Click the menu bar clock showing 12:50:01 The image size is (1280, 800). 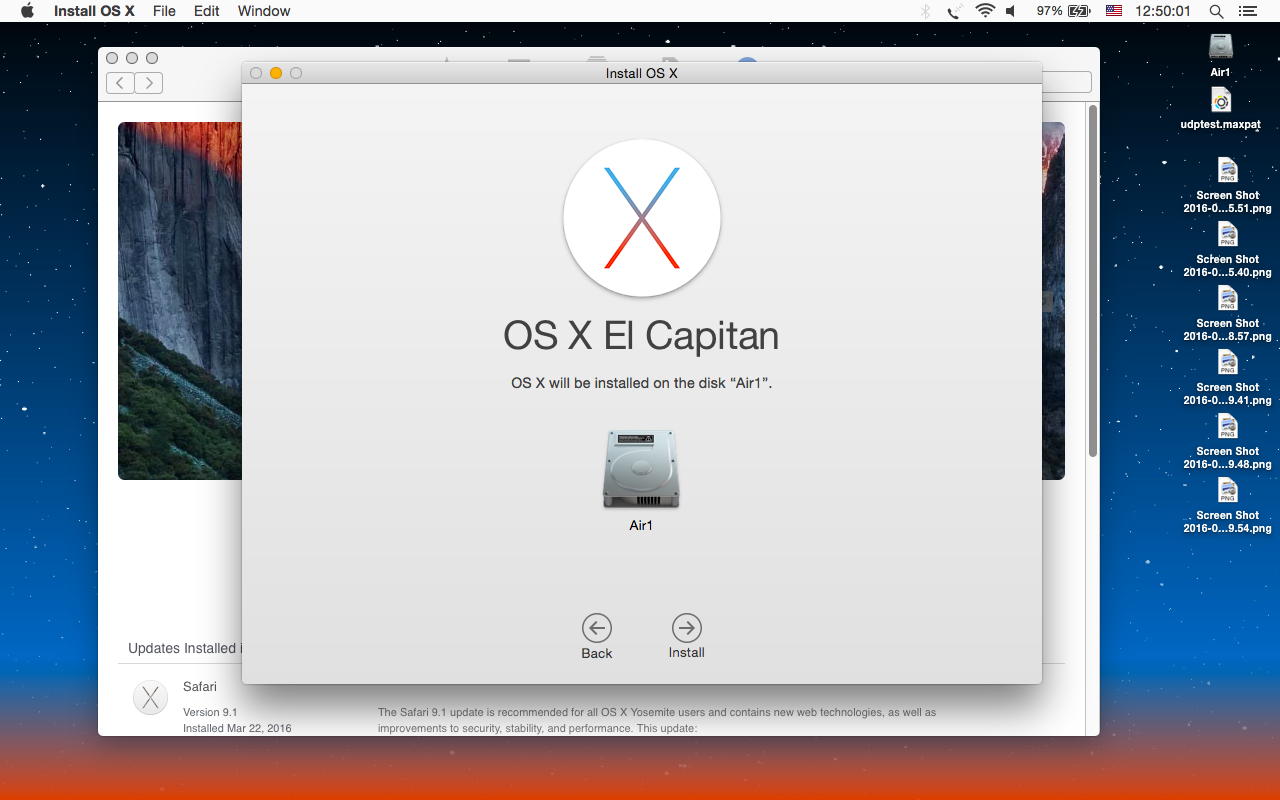tap(1163, 11)
